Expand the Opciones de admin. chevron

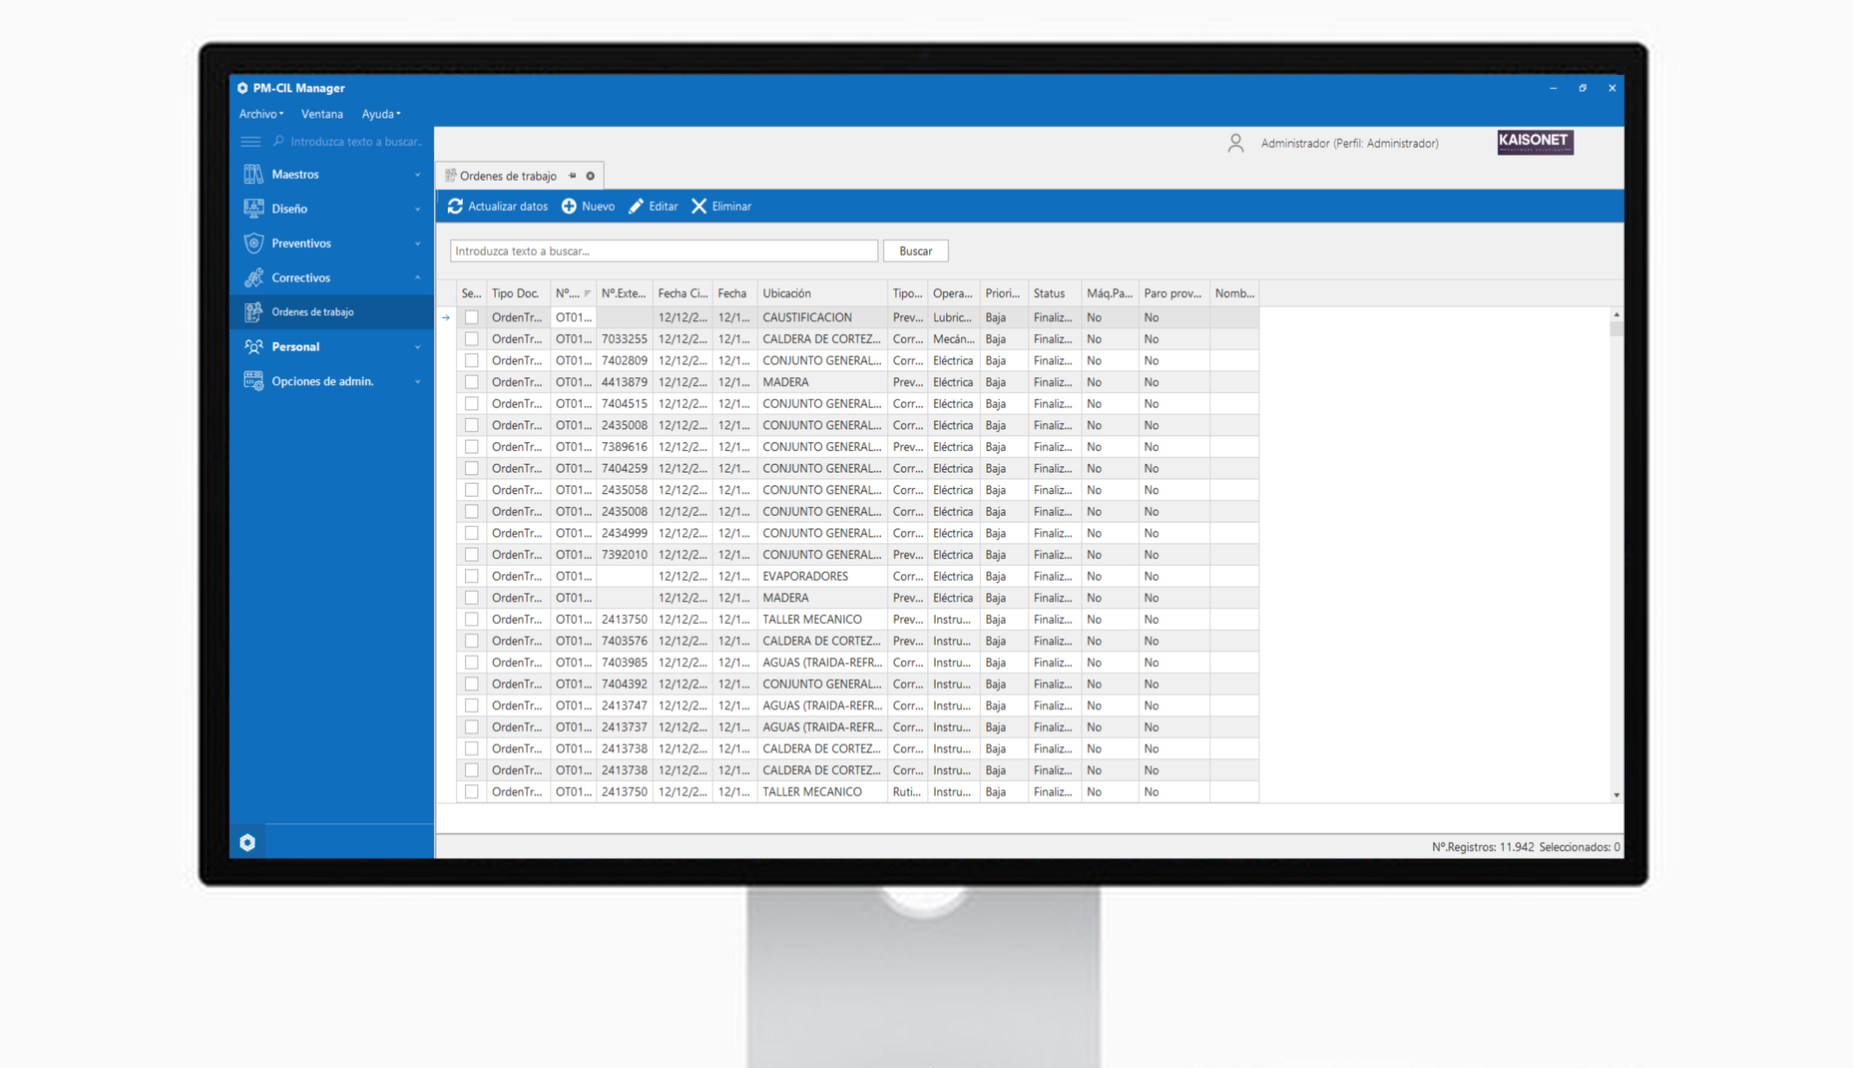(417, 382)
